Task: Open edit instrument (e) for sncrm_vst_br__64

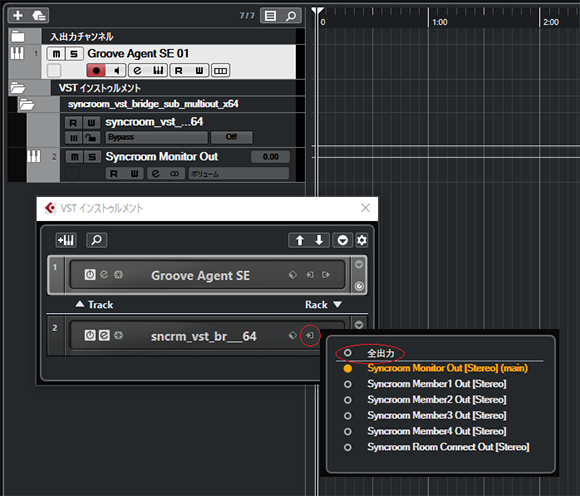Action: (104, 335)
